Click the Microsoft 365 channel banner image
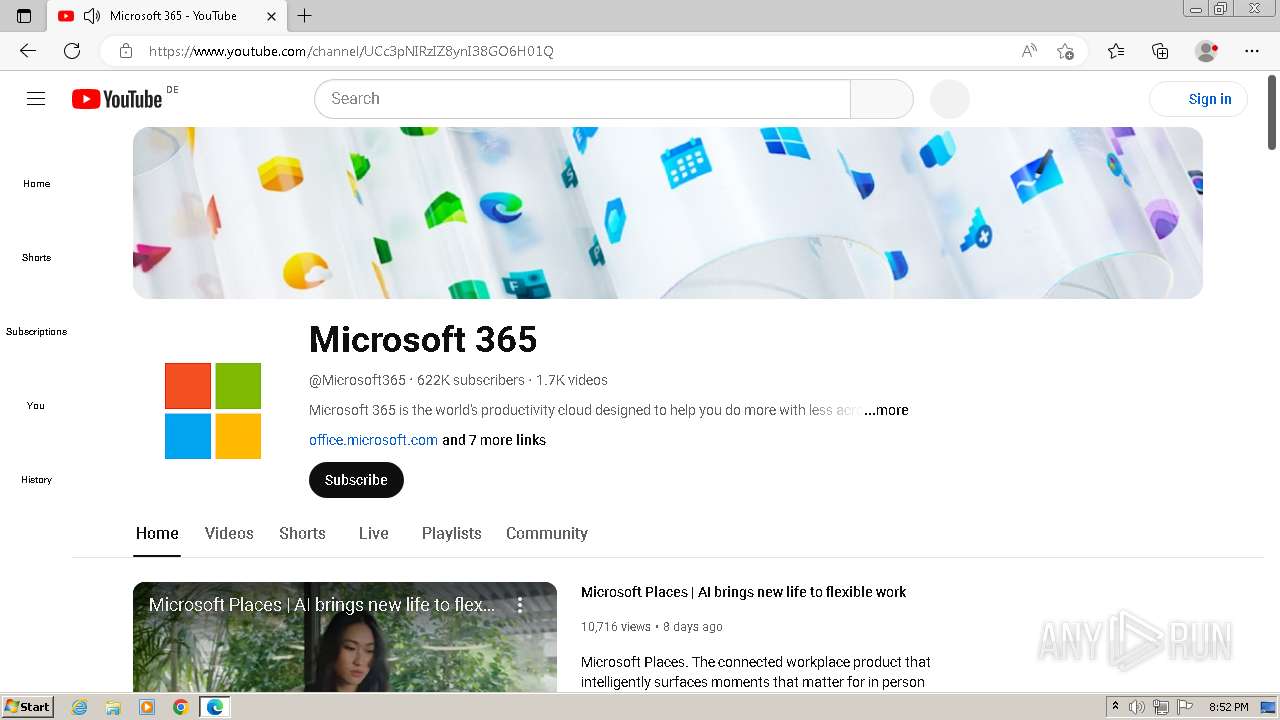This screenshot has width=1280, height=720. (x=668, y=213)
